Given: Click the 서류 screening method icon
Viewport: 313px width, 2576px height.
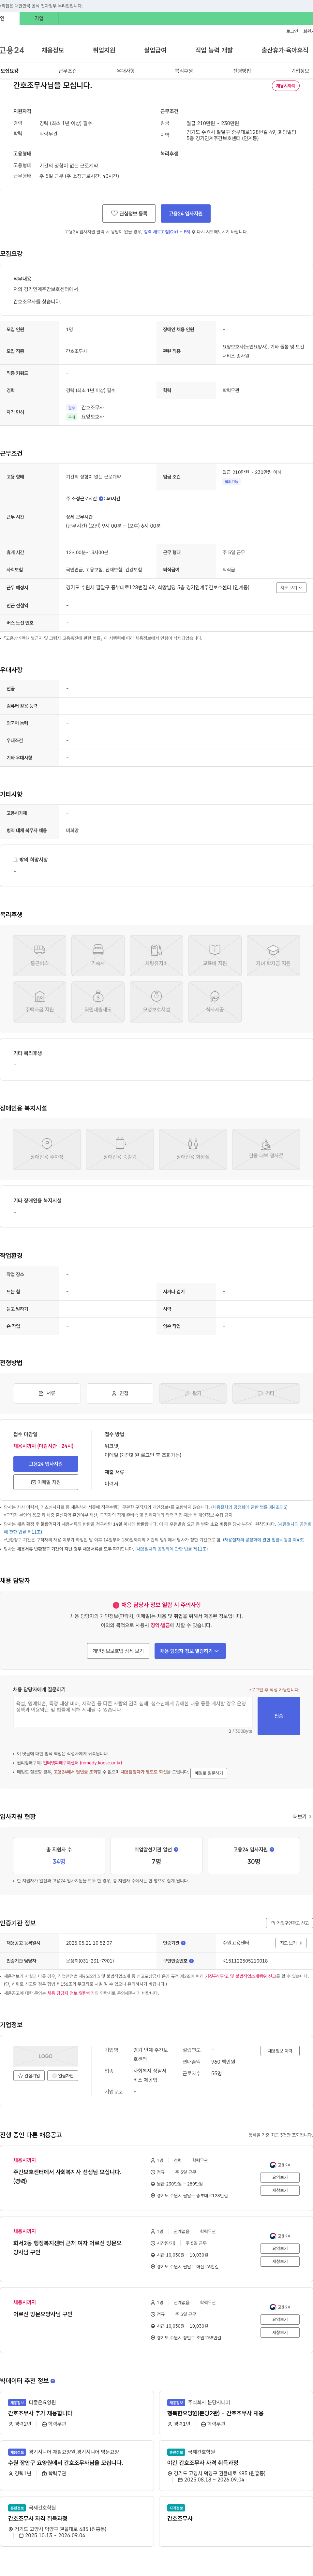Looking at the screenshot, I should [x=41, y=1393].
